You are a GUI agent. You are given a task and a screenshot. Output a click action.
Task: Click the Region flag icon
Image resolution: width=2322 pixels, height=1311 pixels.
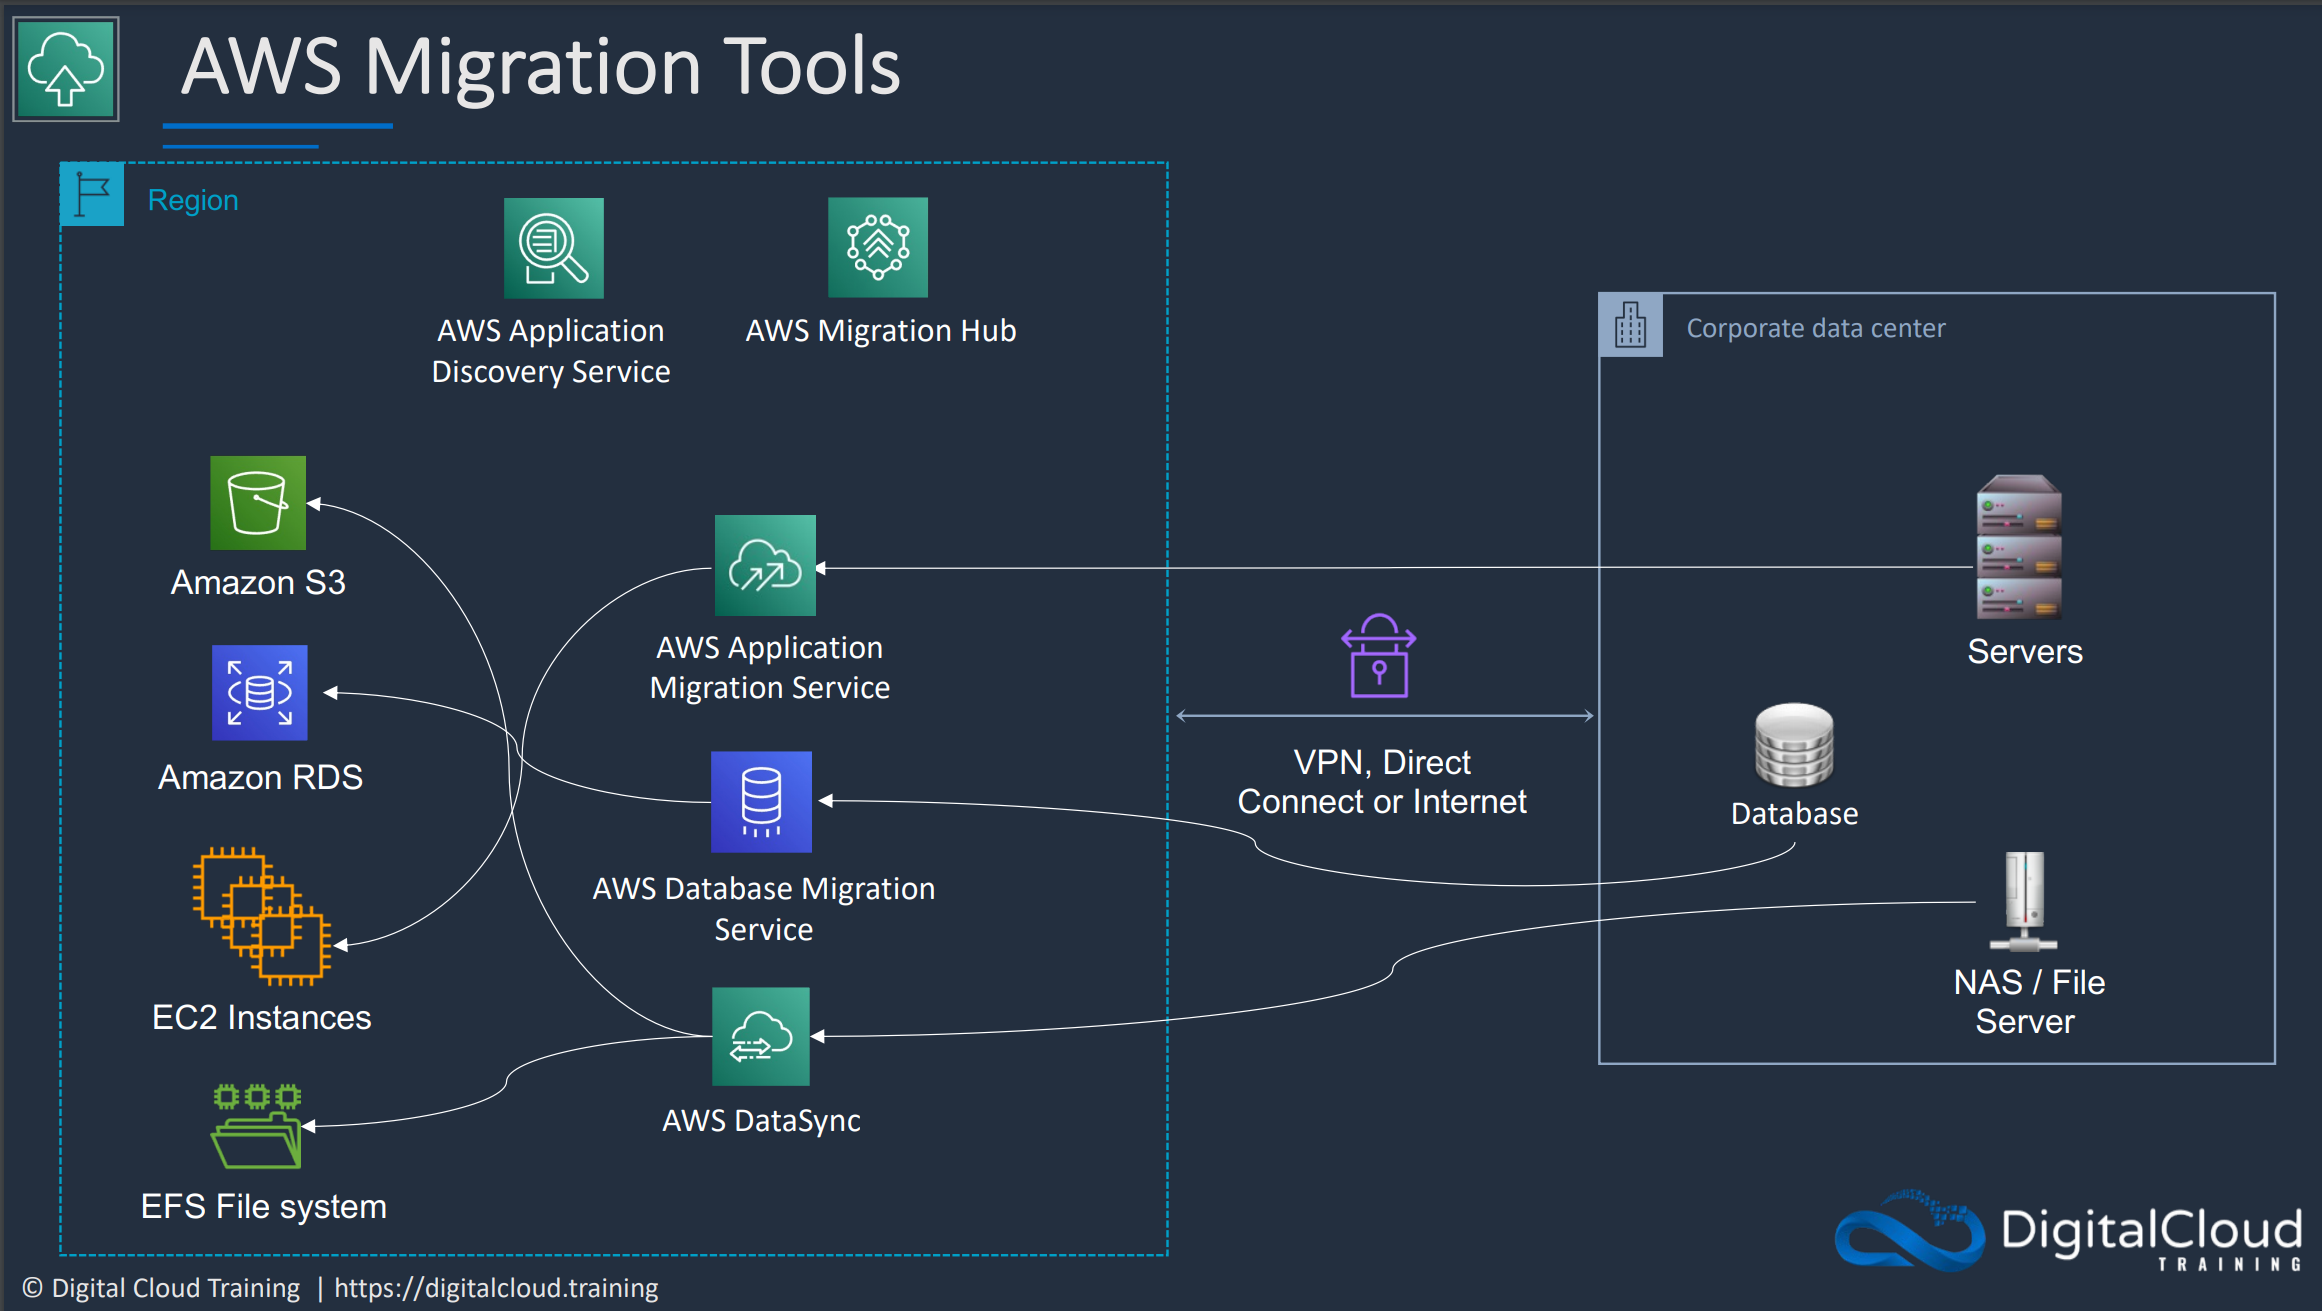coord(92,194)
